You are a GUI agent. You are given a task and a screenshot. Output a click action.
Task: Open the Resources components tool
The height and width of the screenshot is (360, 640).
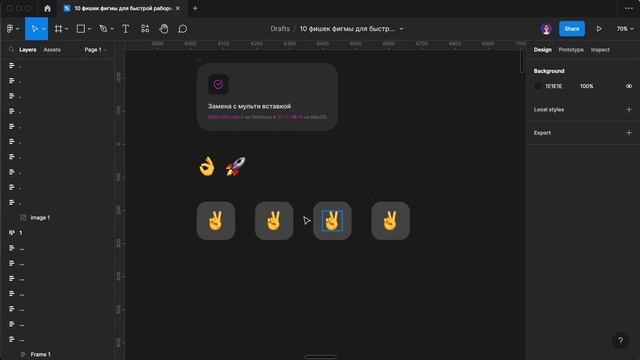coord(145,29)
